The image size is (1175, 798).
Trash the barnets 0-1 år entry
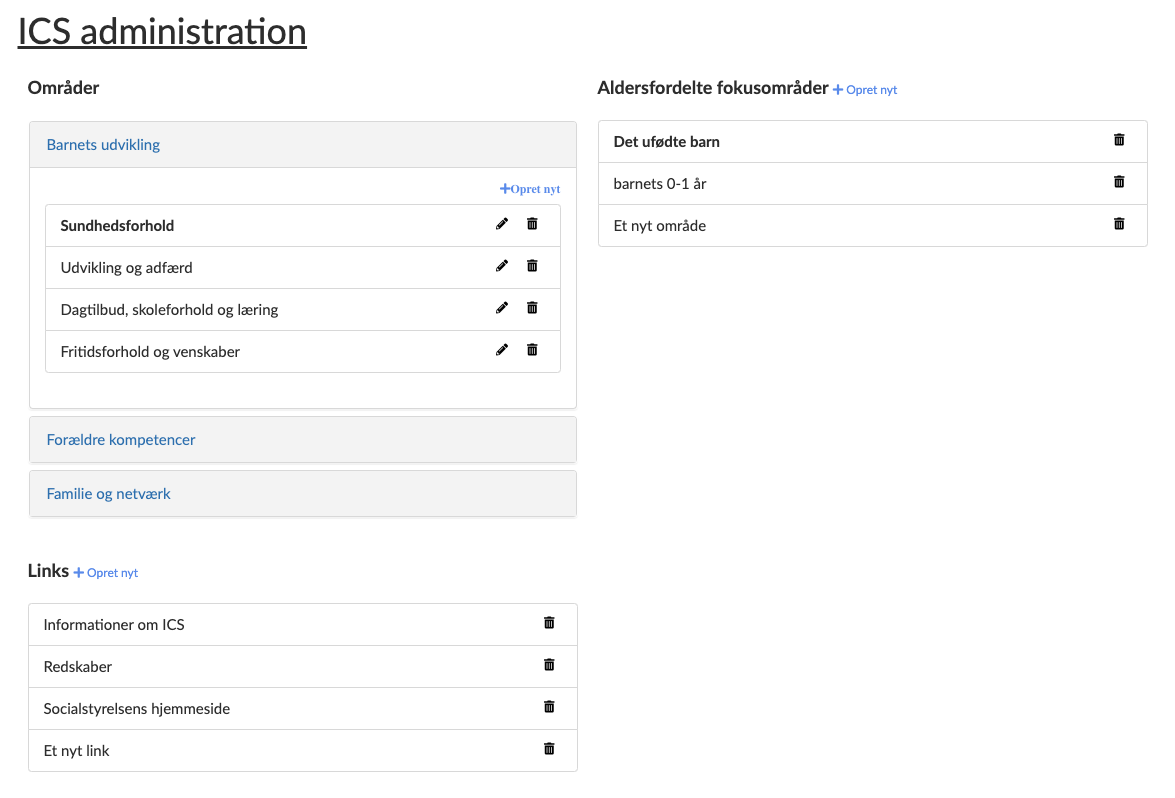(x=1119, y=182)
